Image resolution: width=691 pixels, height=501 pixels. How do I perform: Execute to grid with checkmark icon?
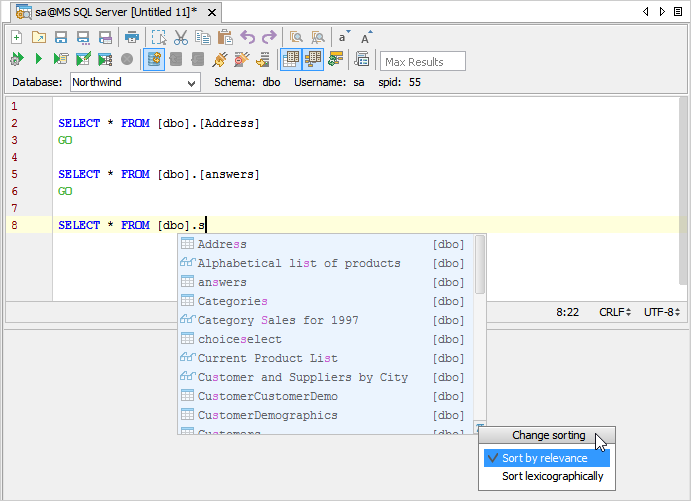point(83,59)
